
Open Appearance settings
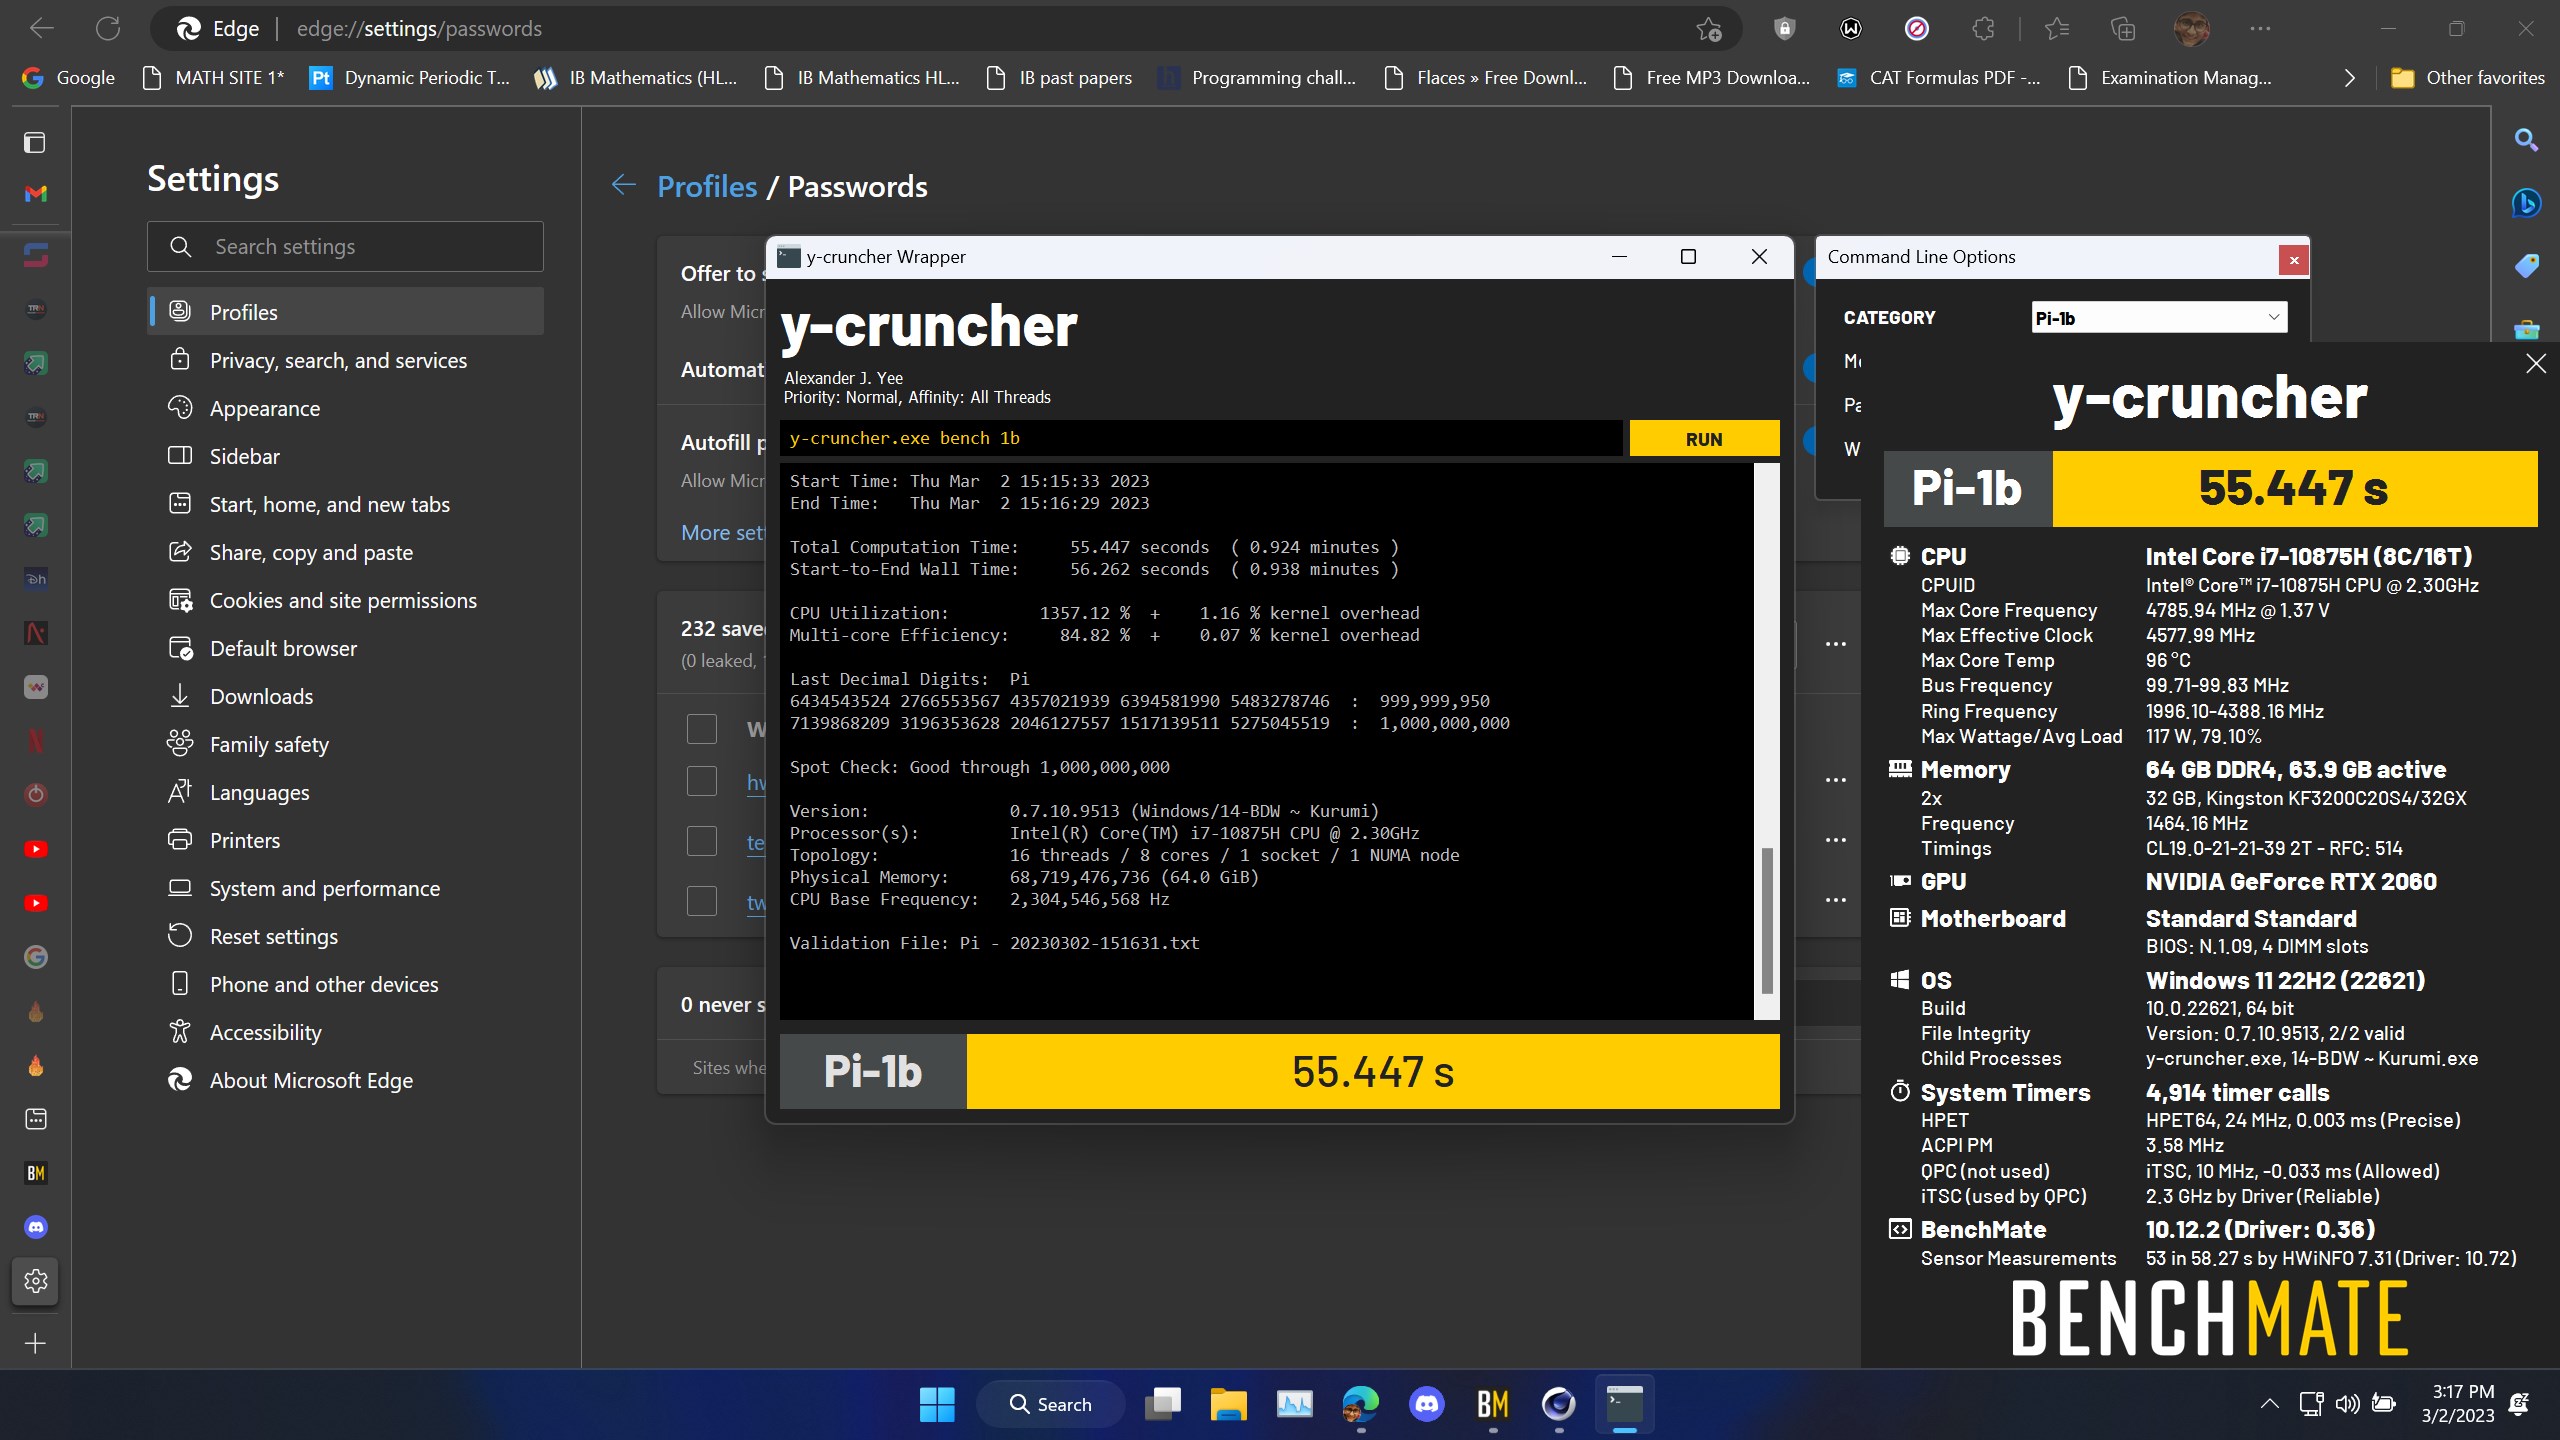pyautogui.click(x=346, y=408)
